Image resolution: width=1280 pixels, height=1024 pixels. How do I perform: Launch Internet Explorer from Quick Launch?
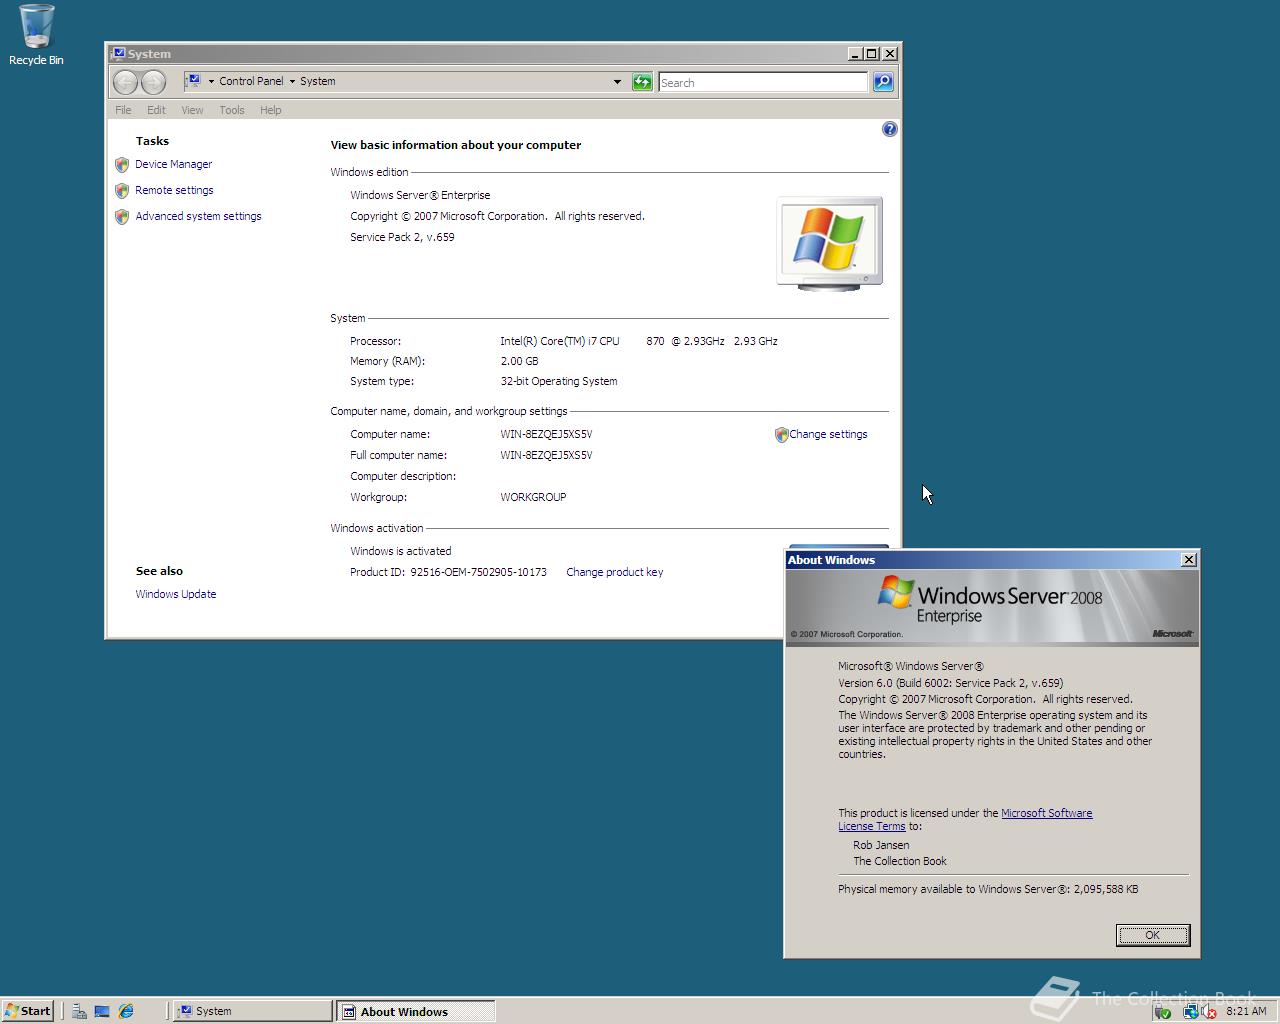[126, 1011]
